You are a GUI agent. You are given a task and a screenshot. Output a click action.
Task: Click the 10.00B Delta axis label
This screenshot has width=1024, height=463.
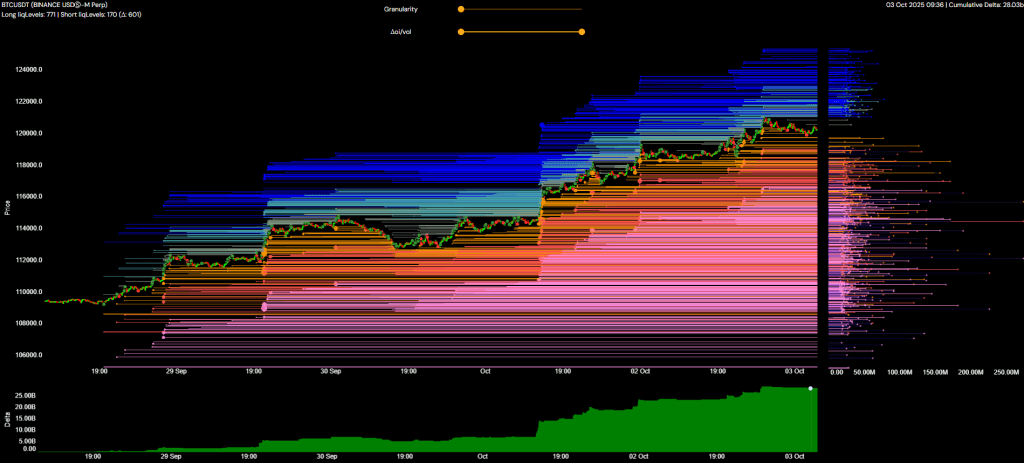(34, 428)
